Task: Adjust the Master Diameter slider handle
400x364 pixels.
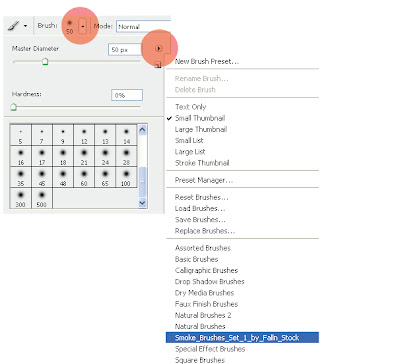Action: [45, 61]
